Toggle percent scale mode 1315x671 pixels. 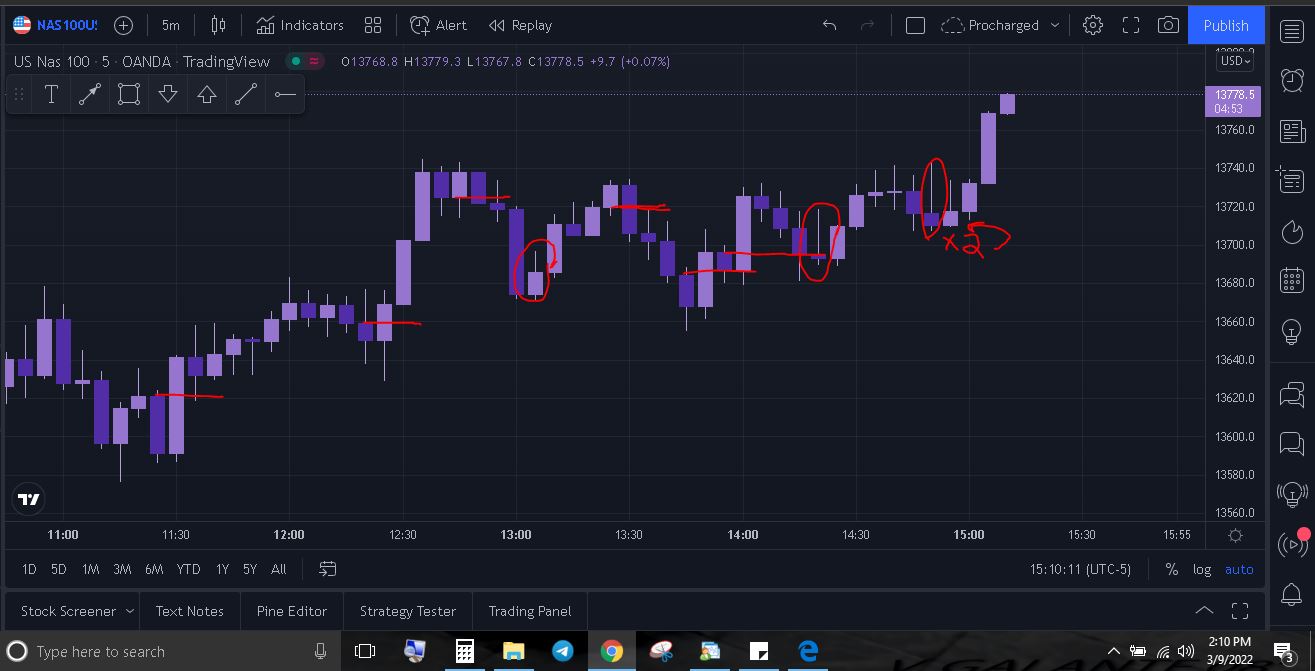coord(1171,569)
